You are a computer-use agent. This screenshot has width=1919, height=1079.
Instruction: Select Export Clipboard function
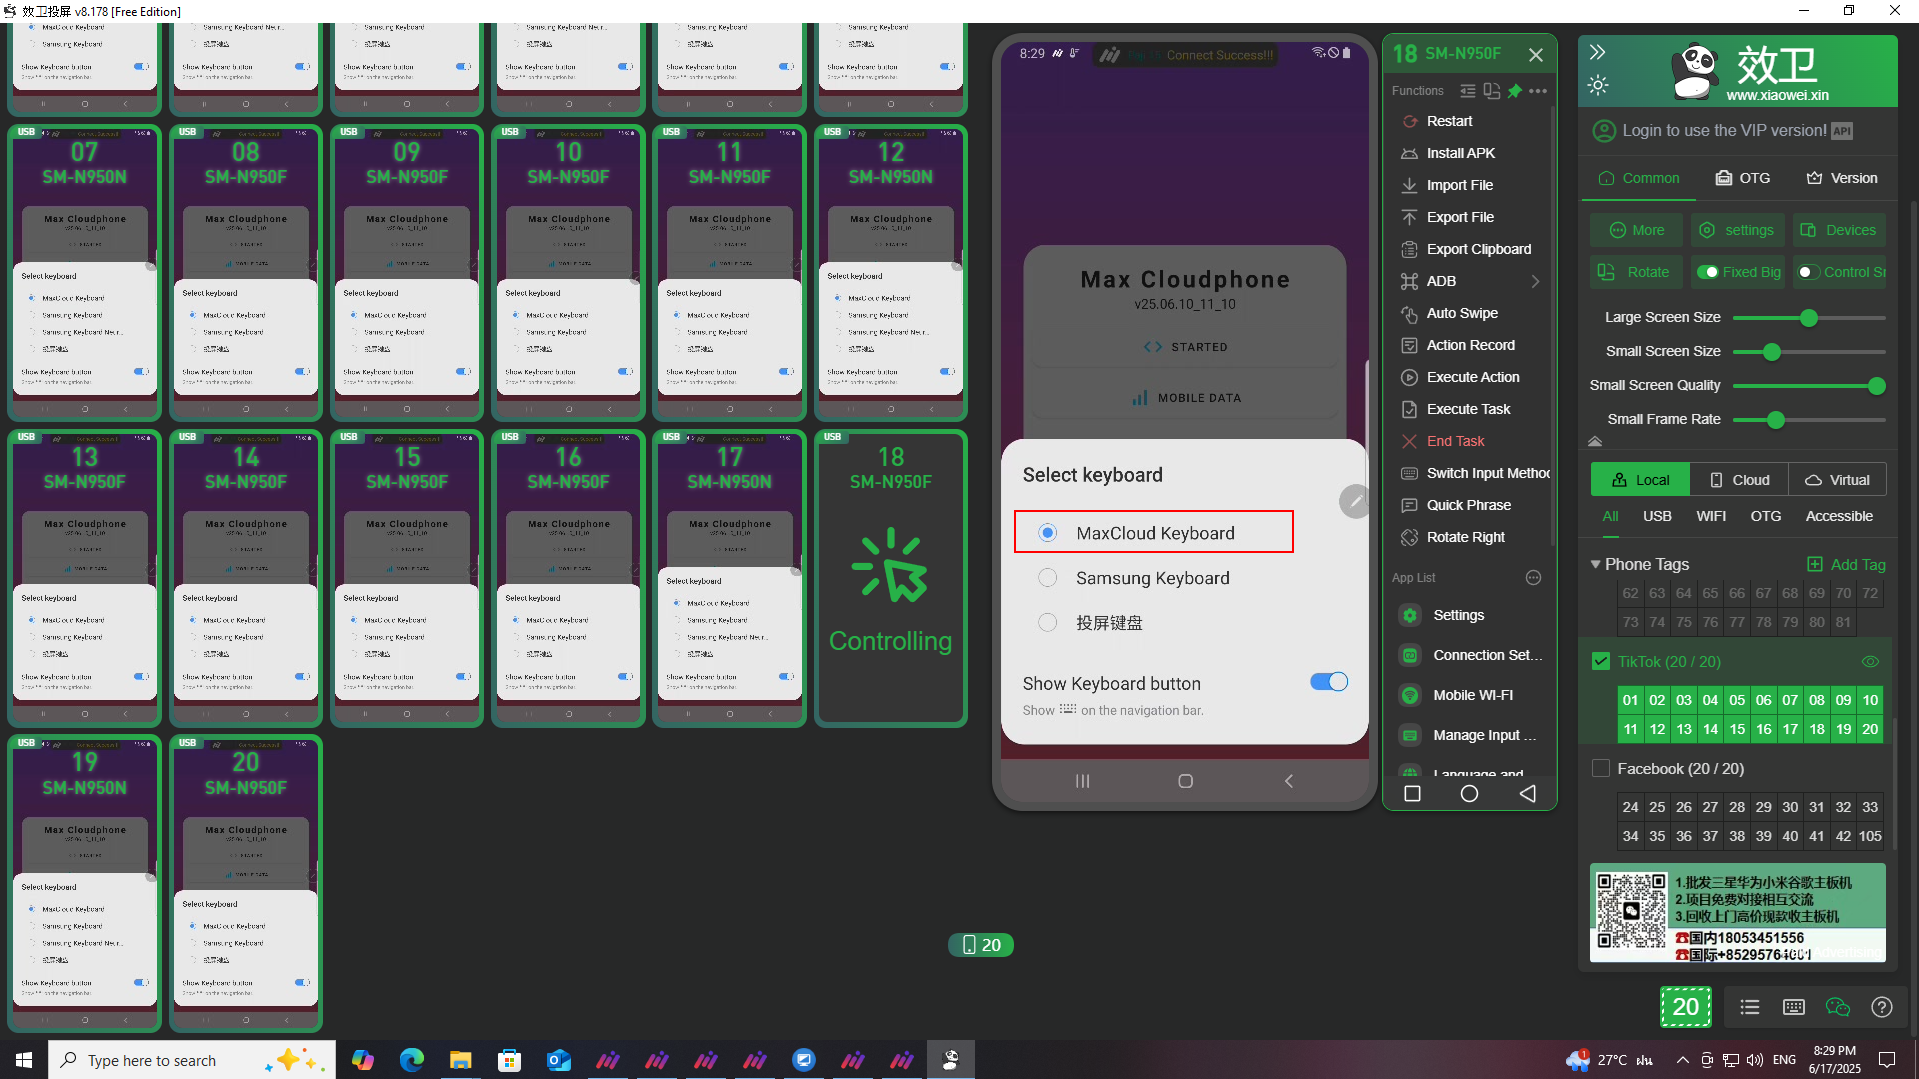click(x=1478, y=249)
